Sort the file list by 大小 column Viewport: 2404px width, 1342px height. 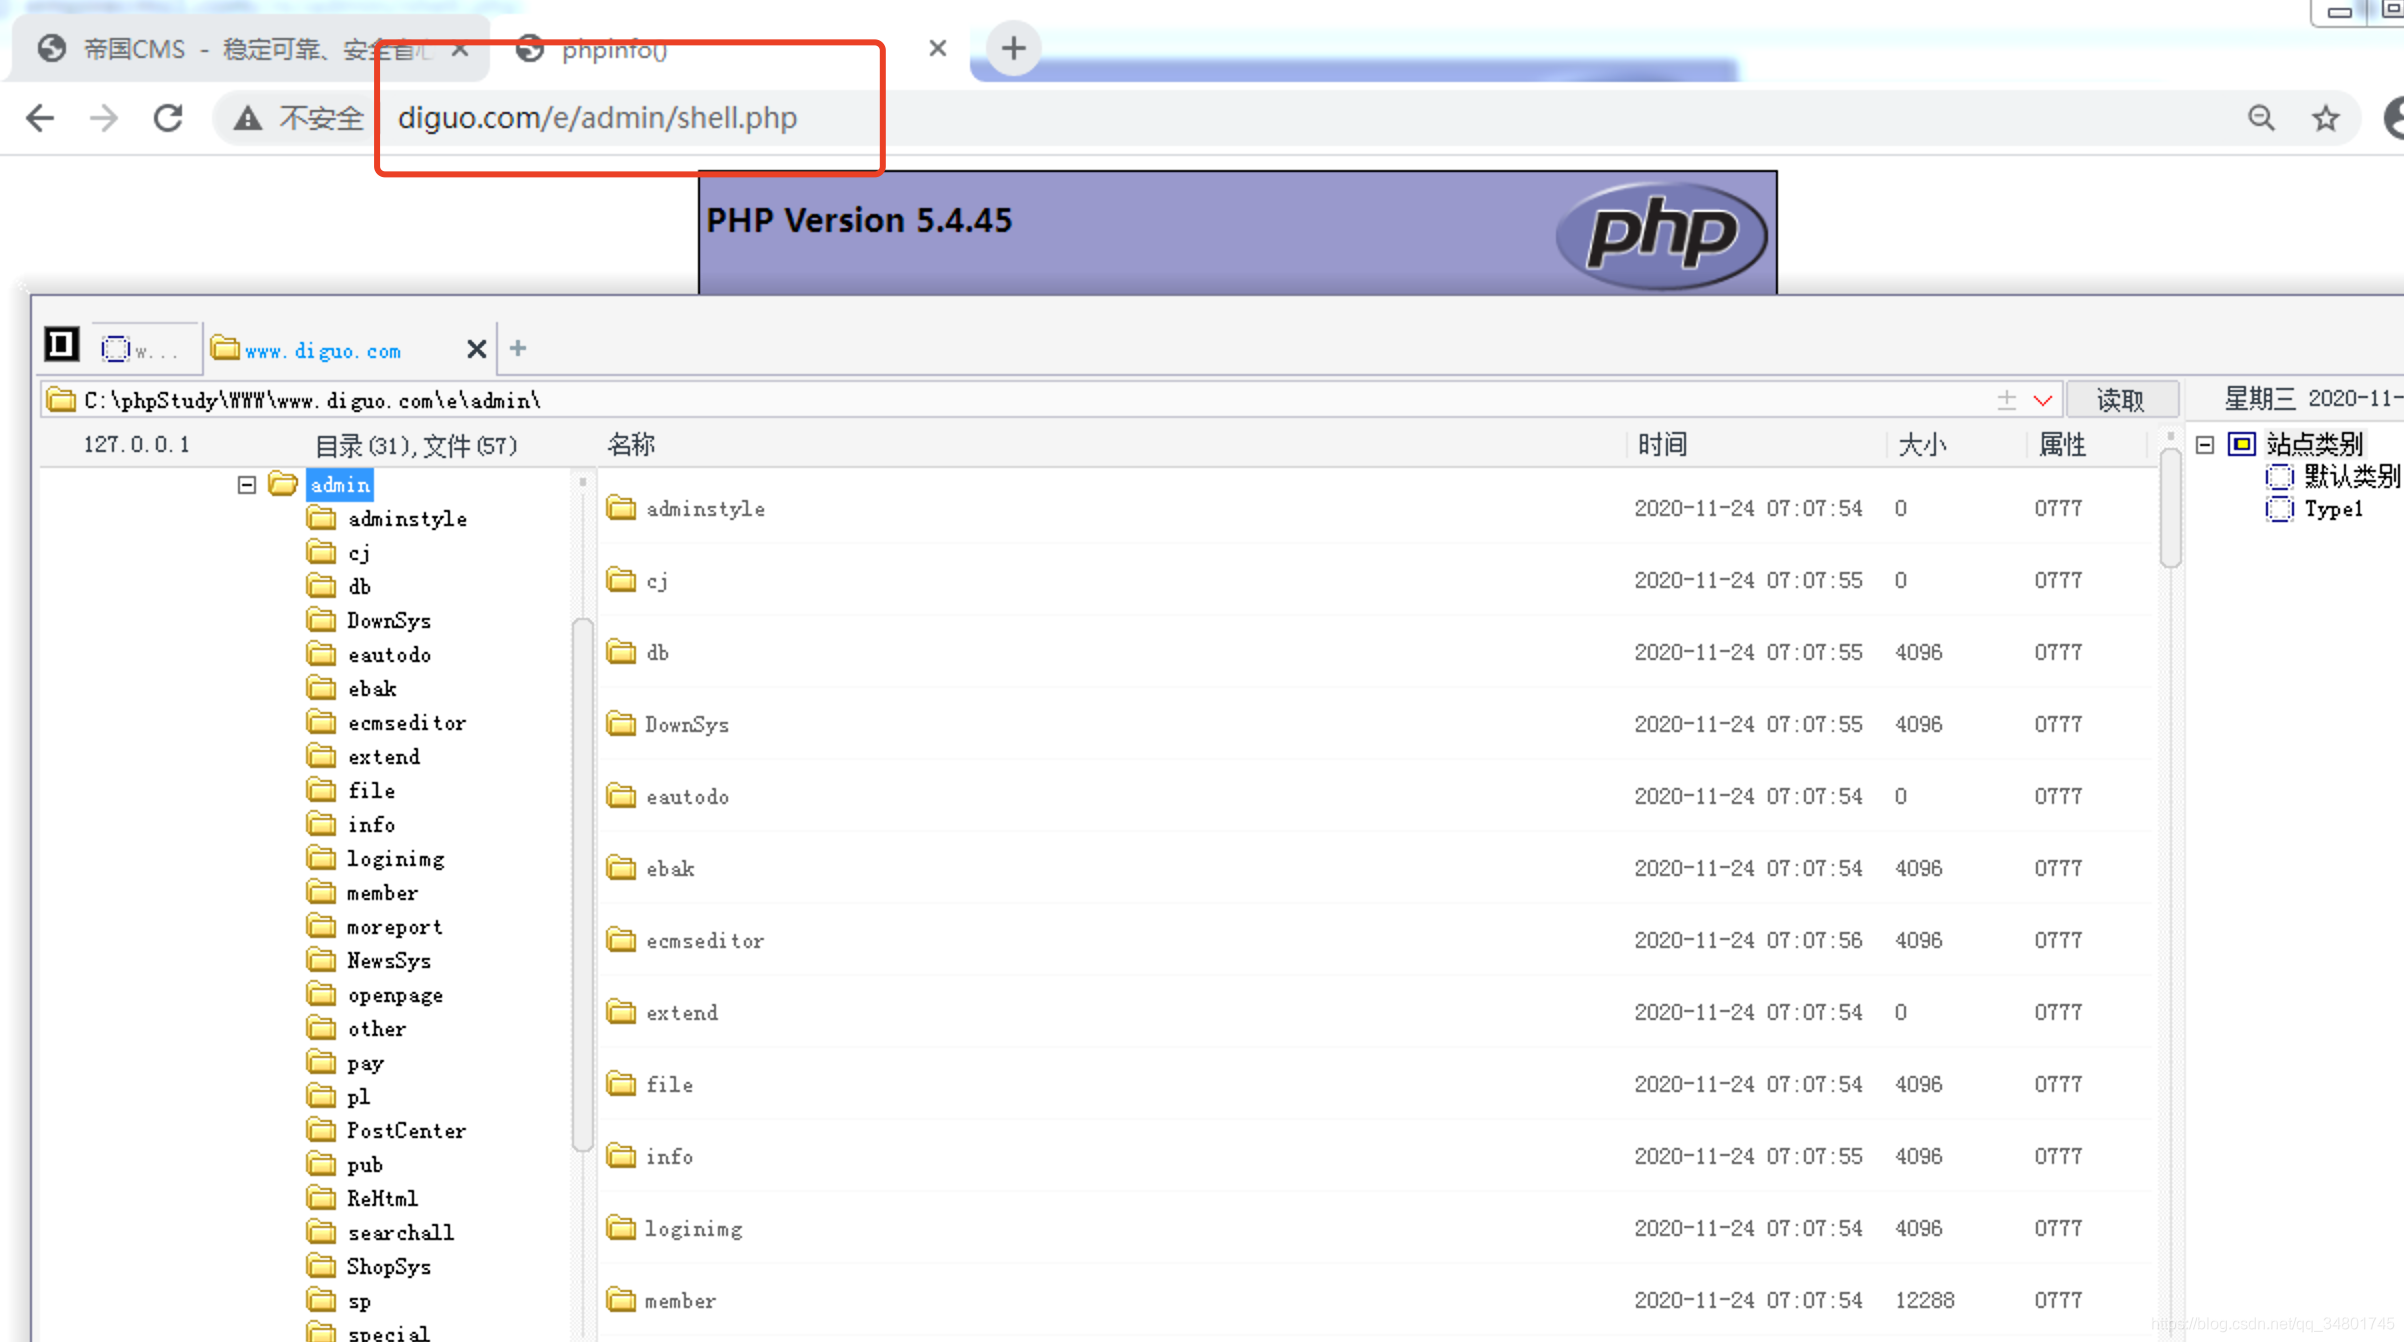pos(1922,445)
